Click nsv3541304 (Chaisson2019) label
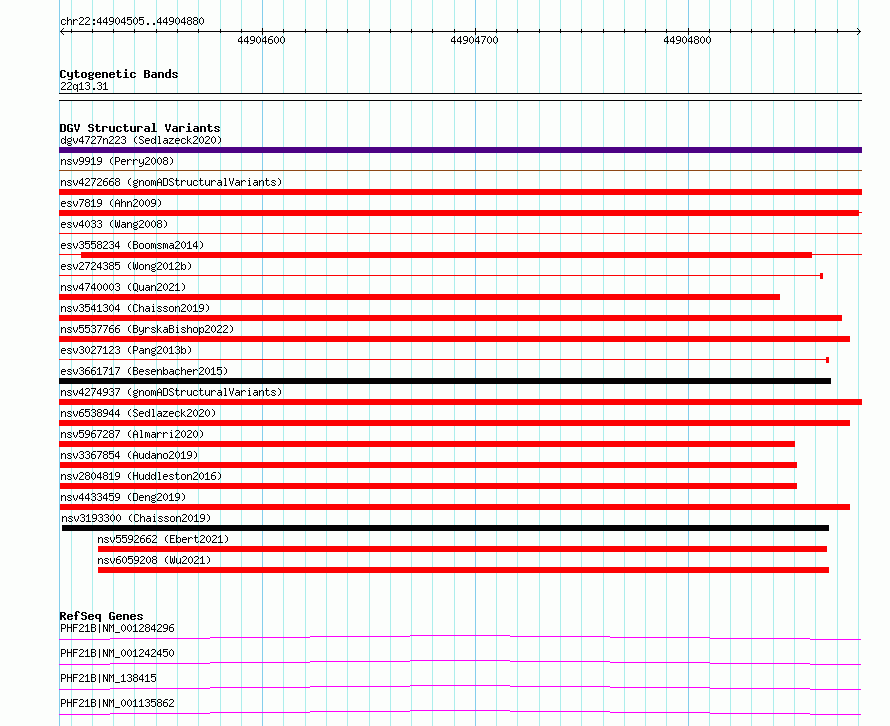 [135, 308]
